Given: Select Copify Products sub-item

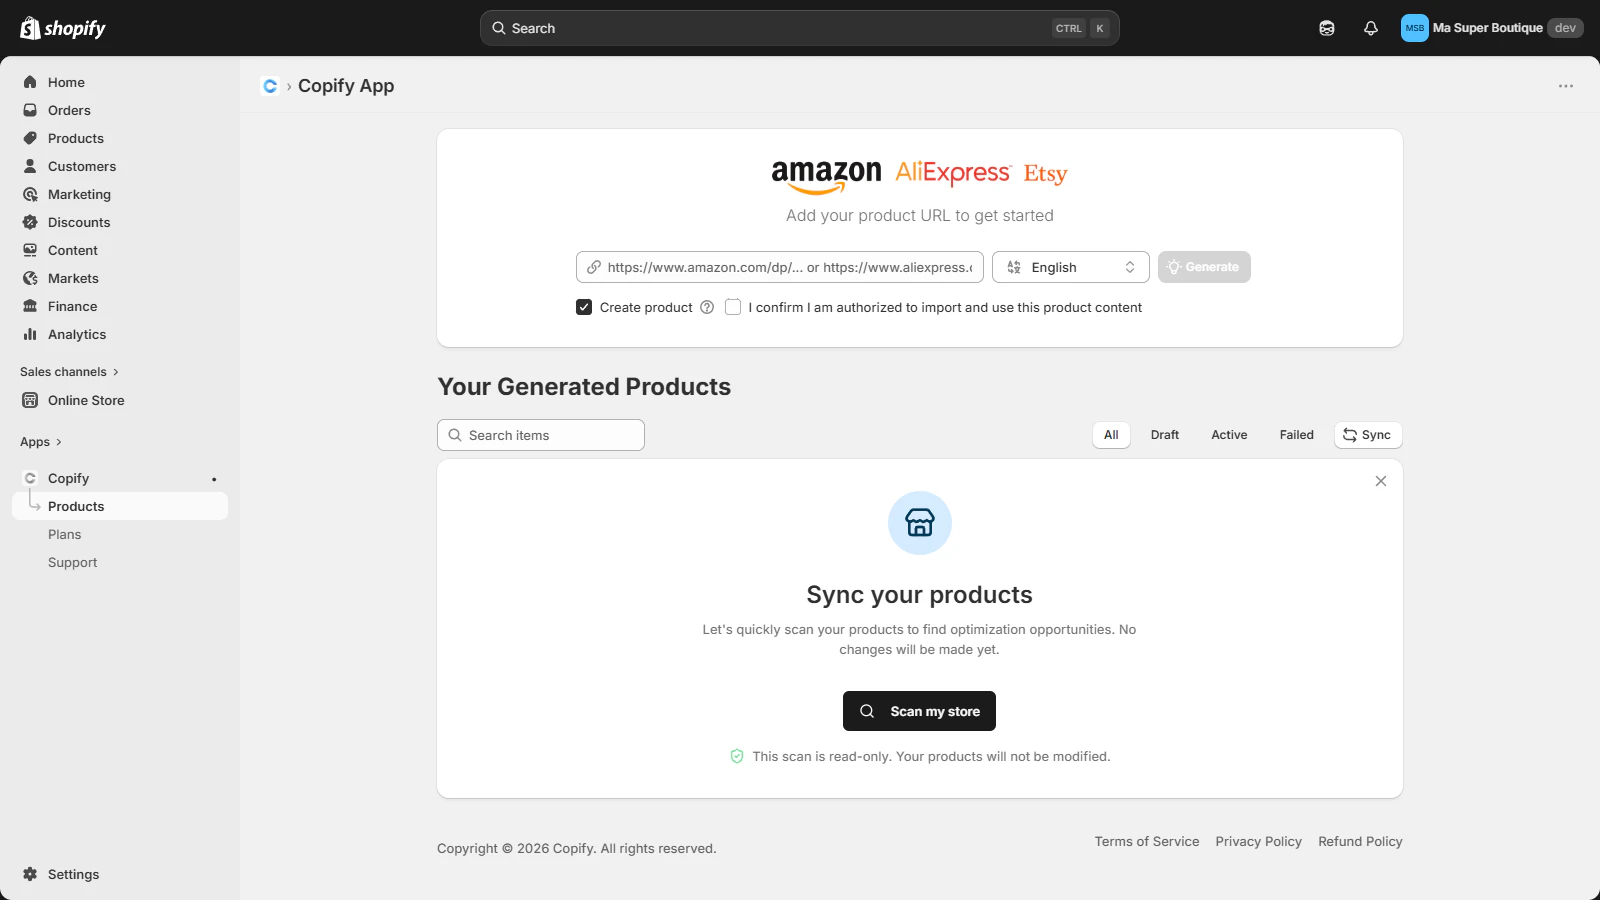Looking at the screenshot, I should (x=120, y=506).
